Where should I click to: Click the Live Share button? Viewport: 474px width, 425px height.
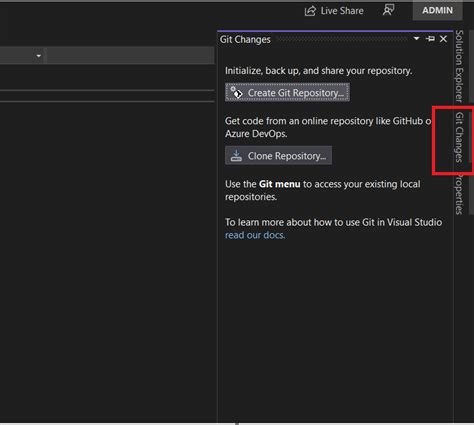coord(334,11)
